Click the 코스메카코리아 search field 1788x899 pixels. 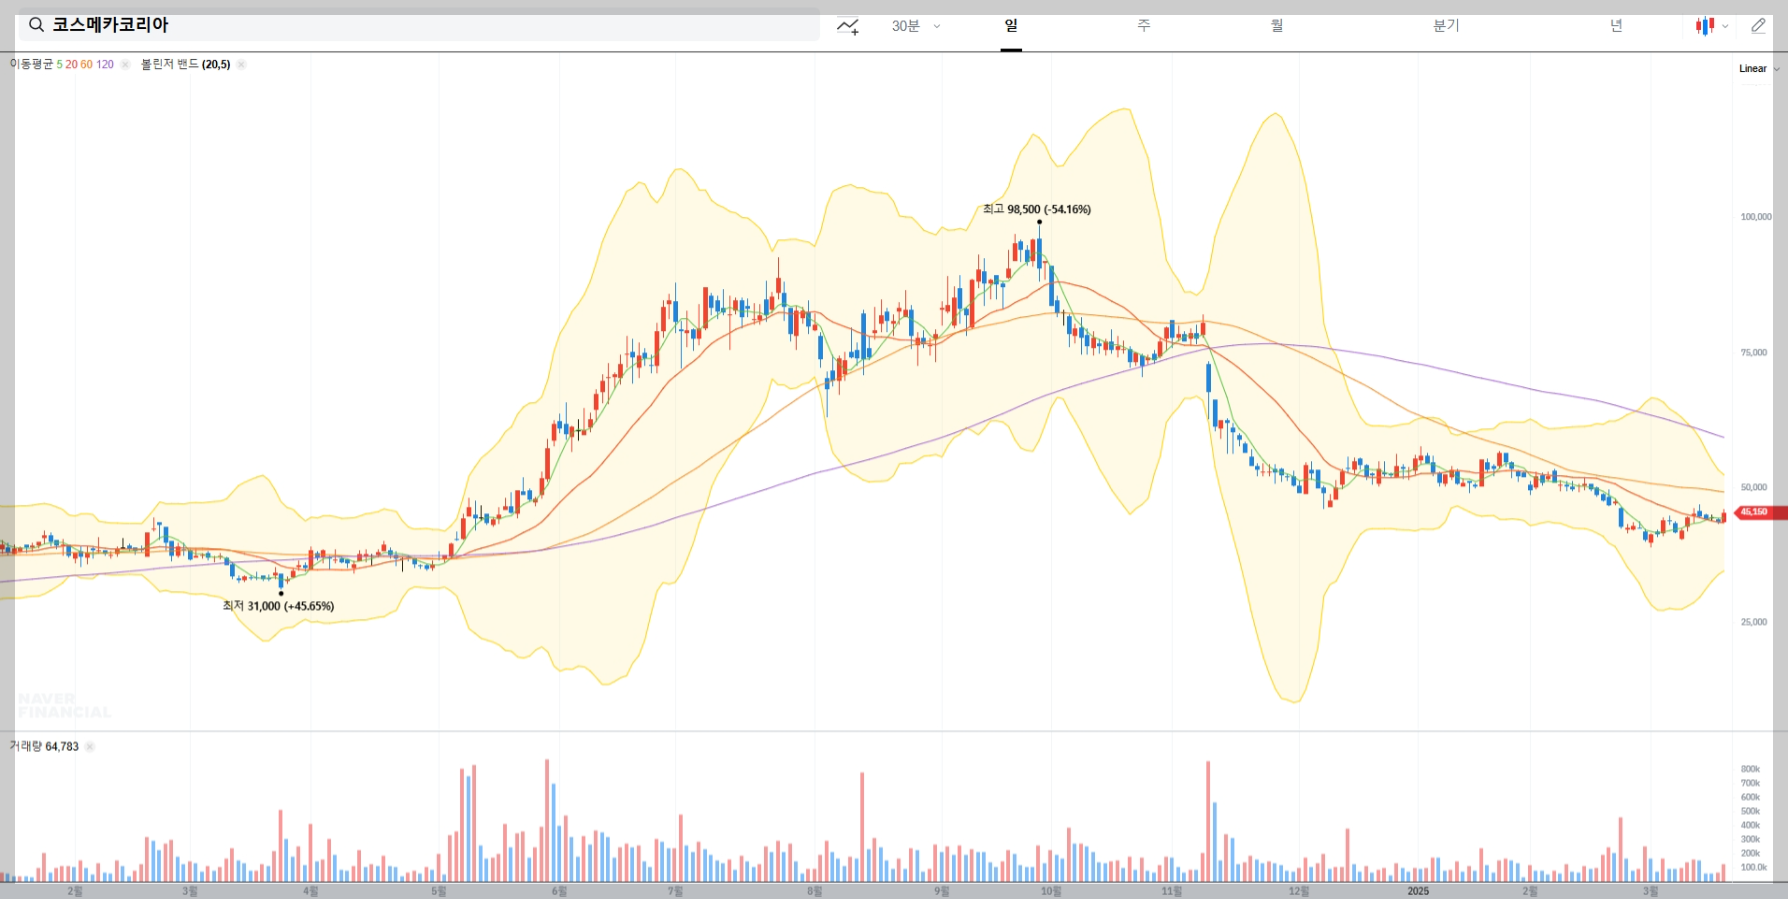point(418,25)
